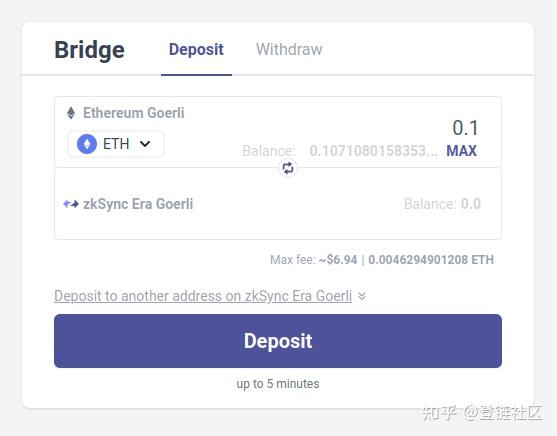557x436 pixels.
Task: Click the up to 5 minutes note
Action: point(278,384)
